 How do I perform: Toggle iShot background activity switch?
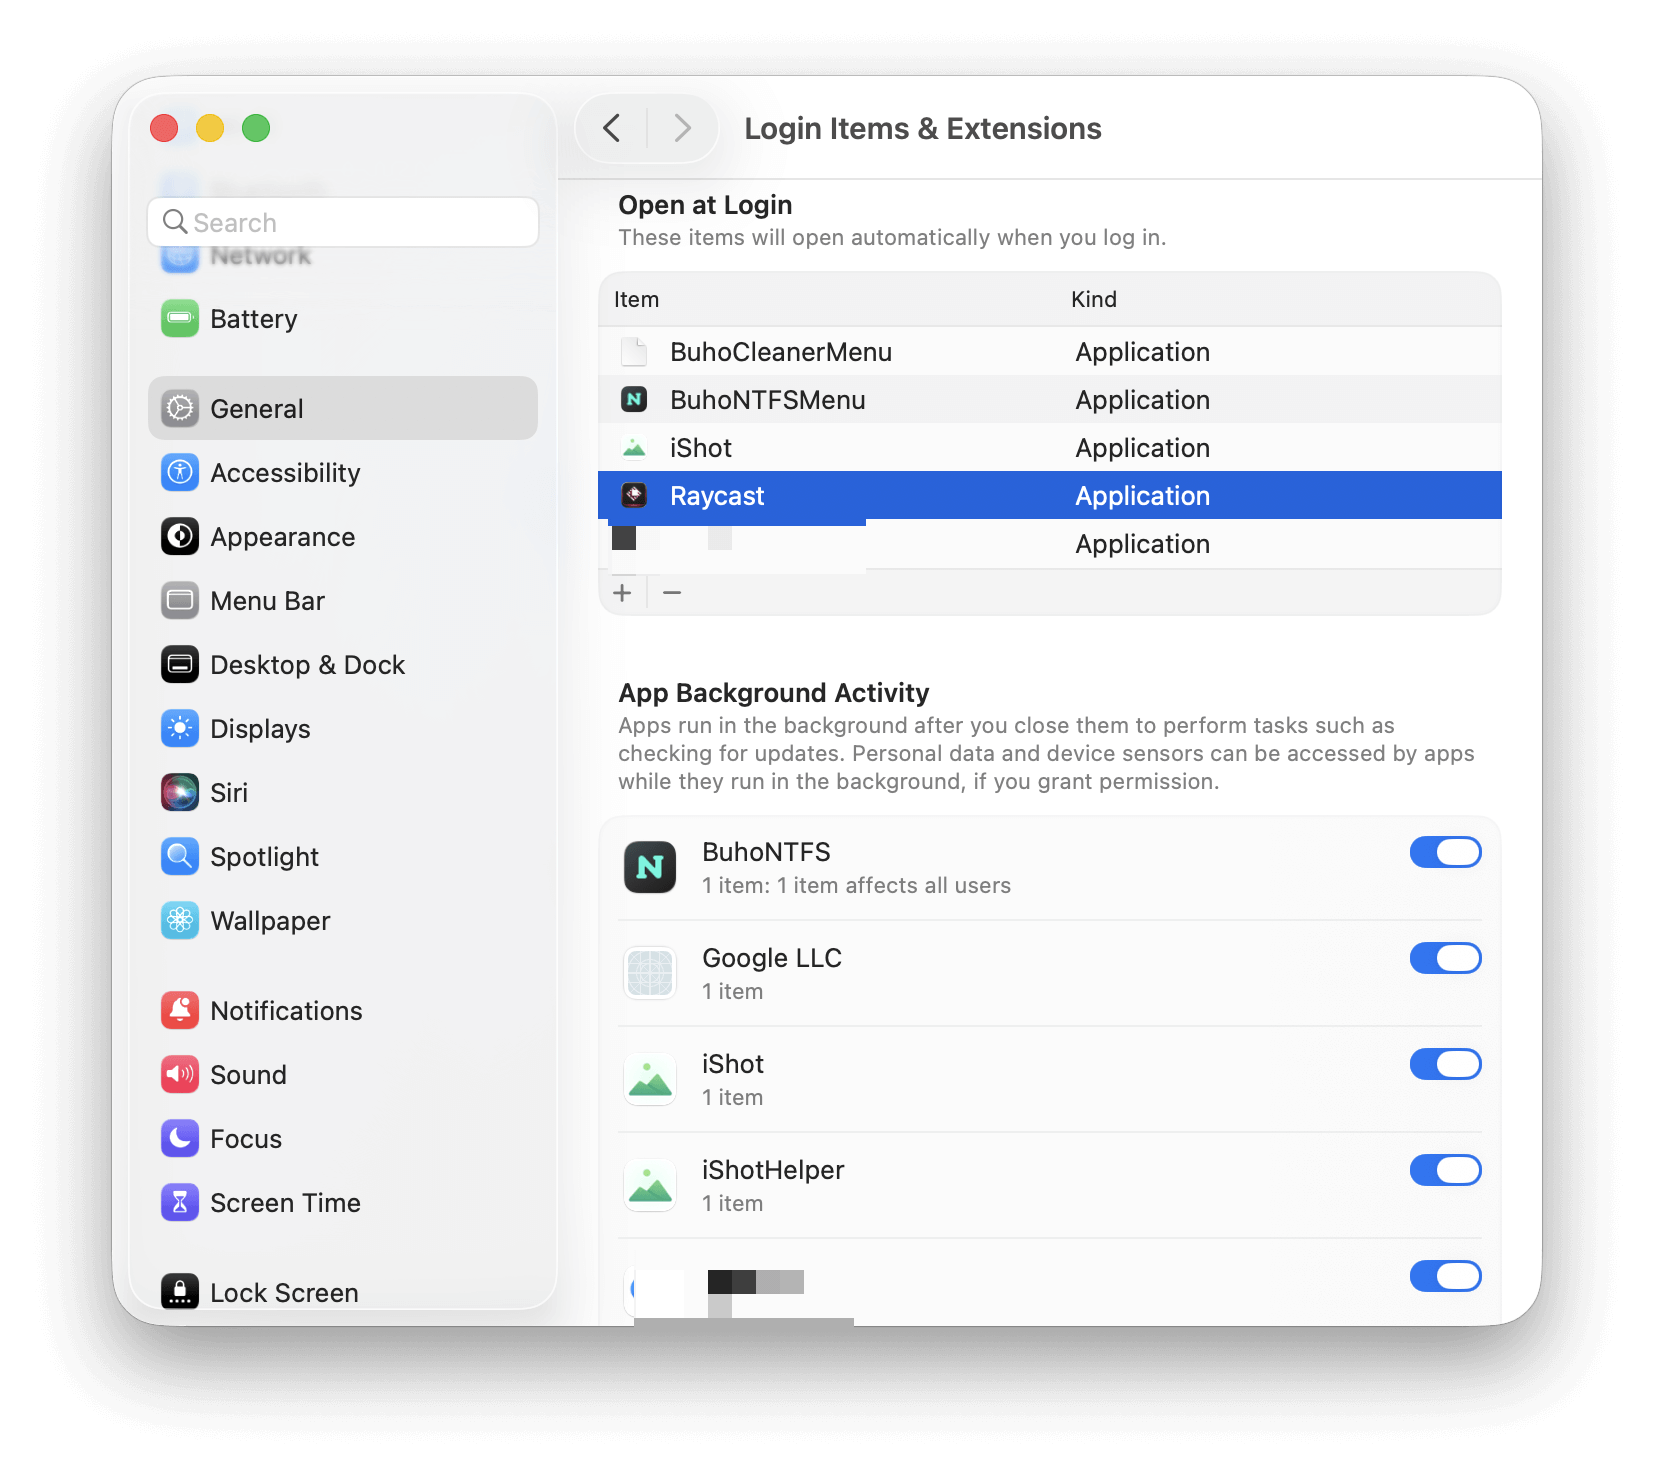(x=1445, y=1064)
